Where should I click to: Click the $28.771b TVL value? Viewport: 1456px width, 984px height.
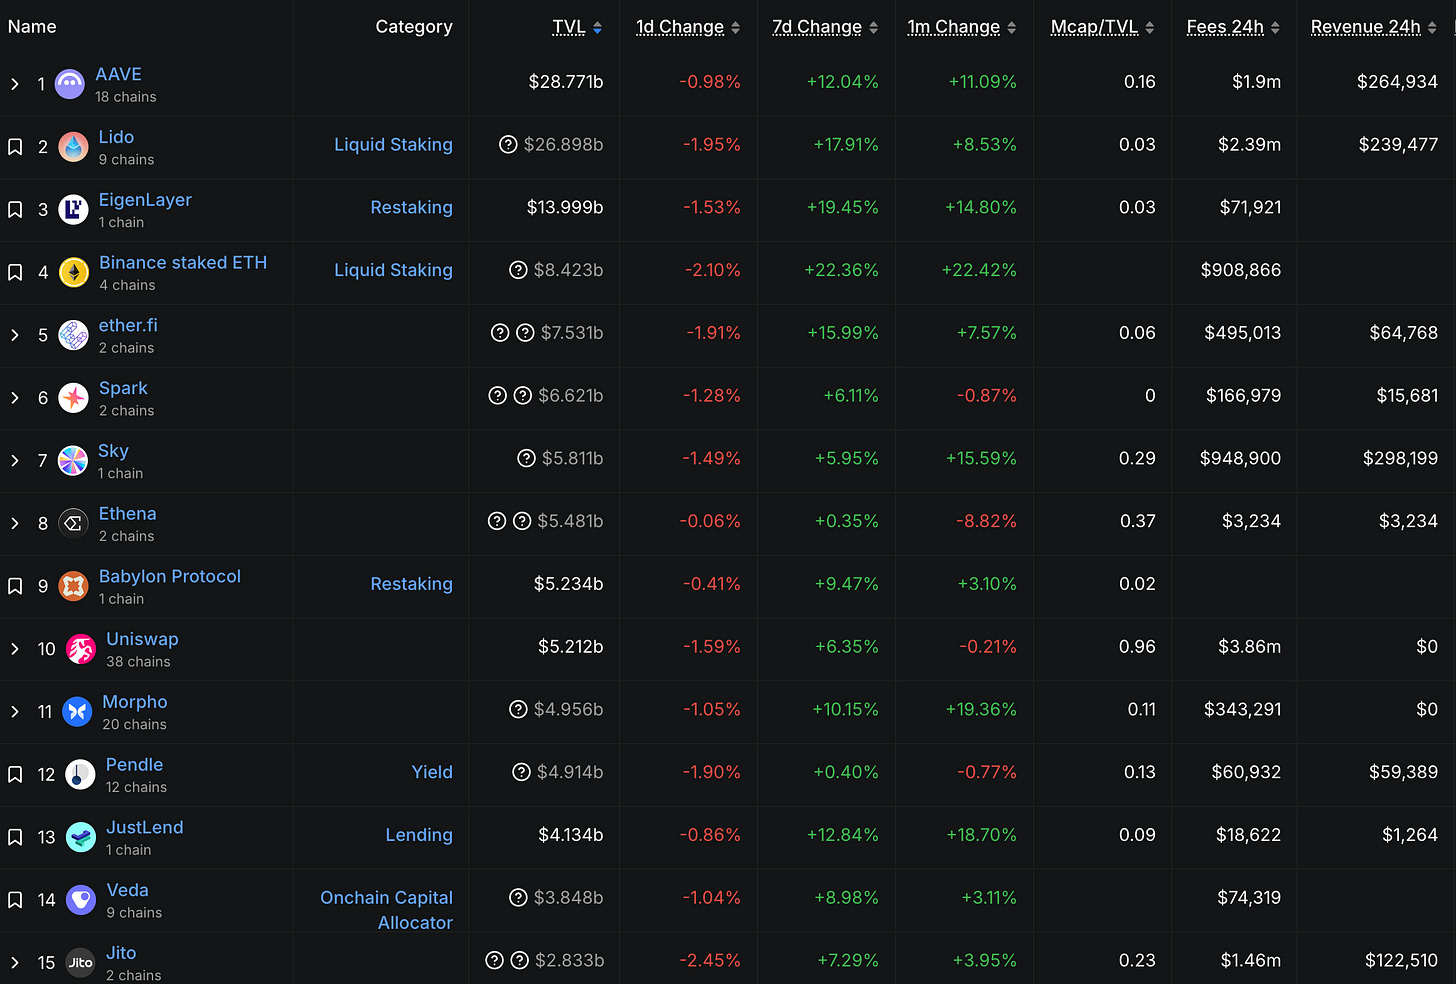pyautogui.click(x=566, y=82)
